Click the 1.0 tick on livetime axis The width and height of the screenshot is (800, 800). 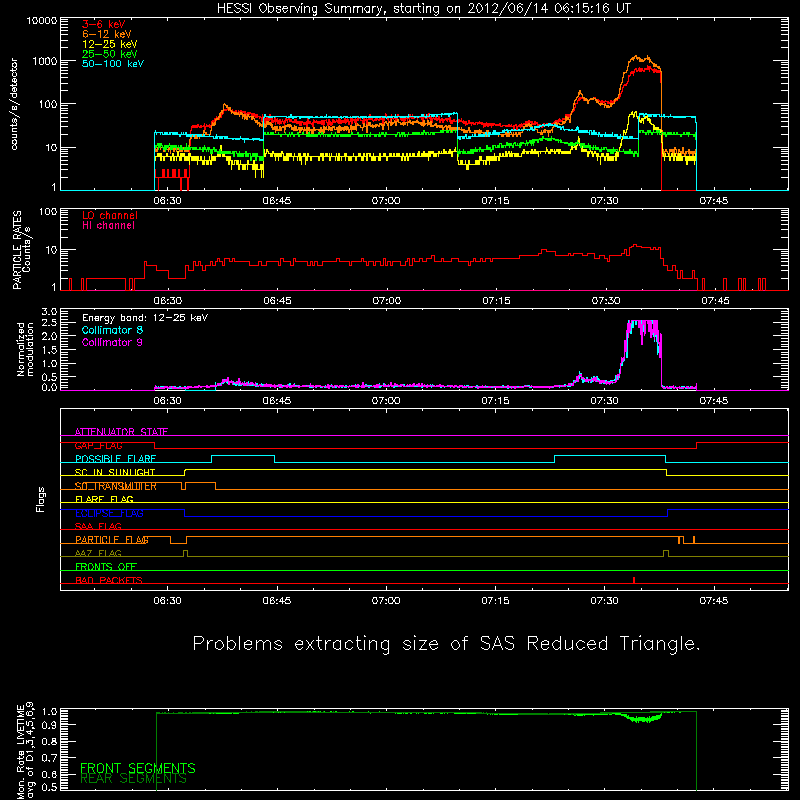point(49,712)
